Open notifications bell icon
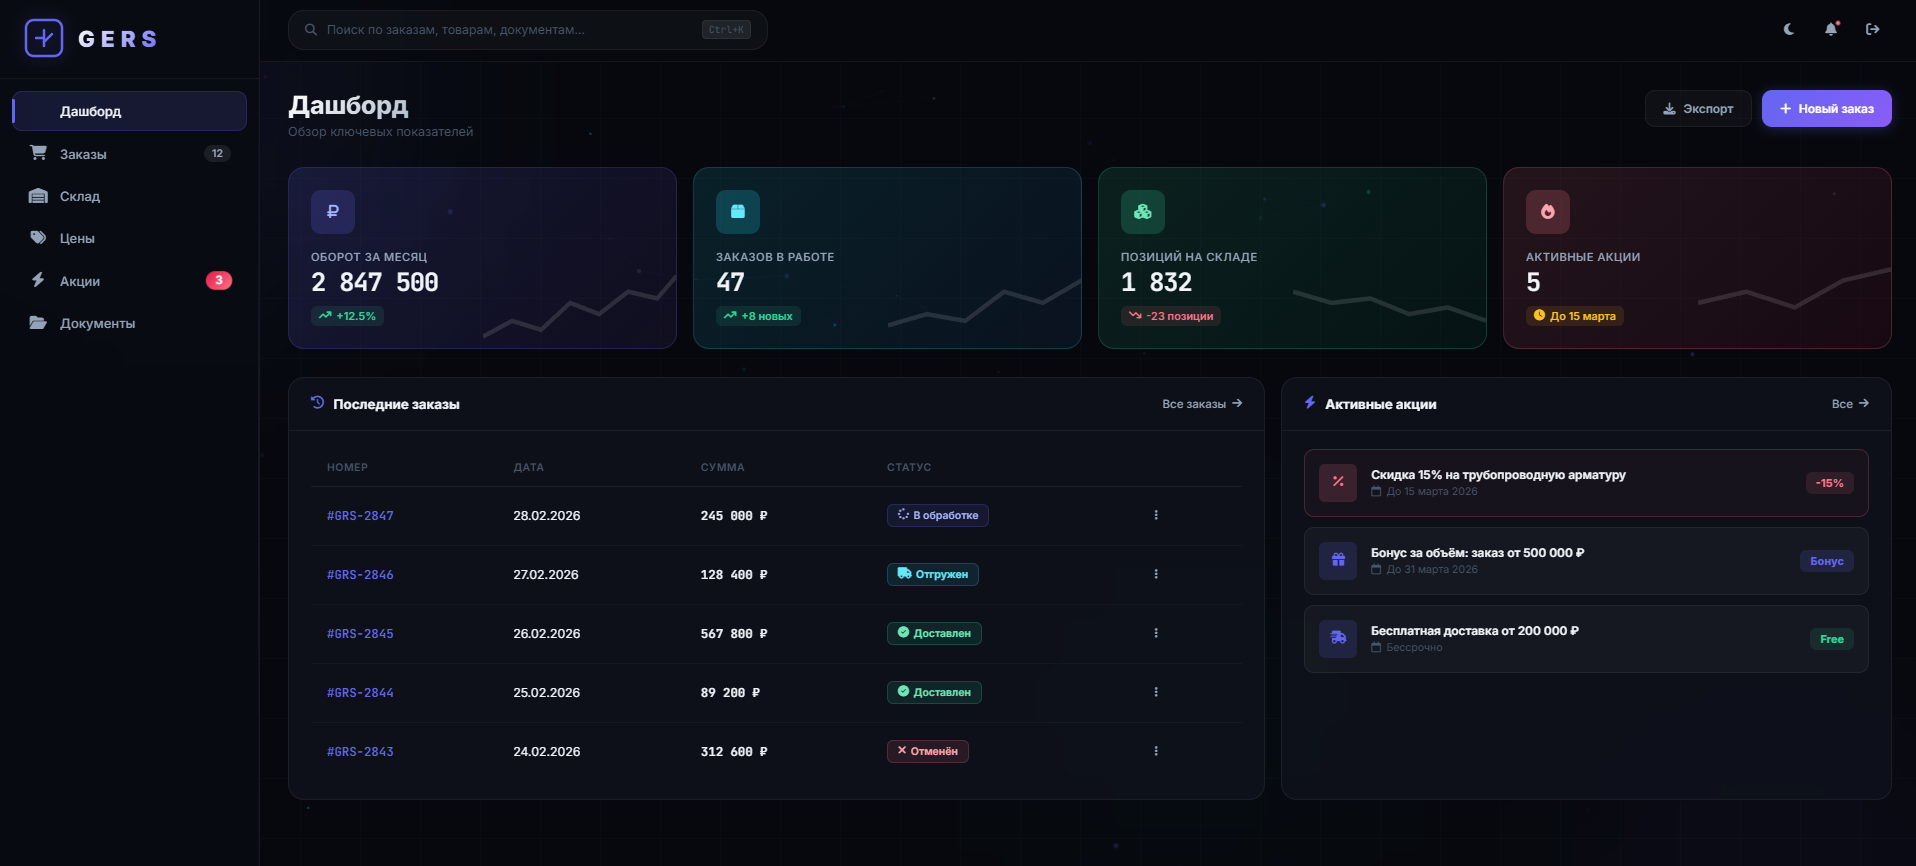This screenshot has height=866, width=1916. 1831,29
